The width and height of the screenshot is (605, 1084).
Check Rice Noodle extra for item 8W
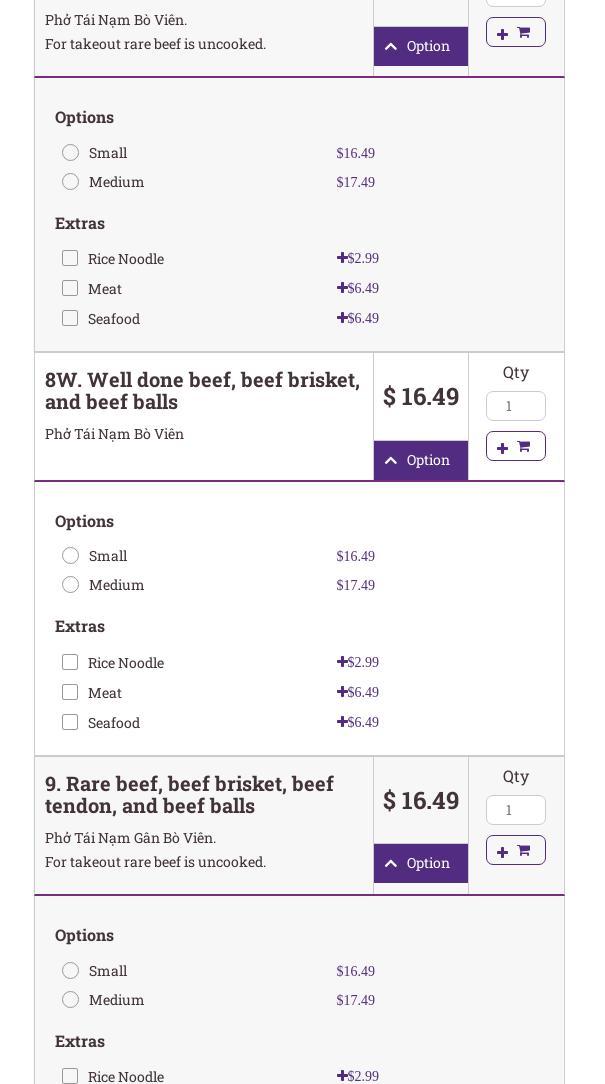click(x=70, y=662)
